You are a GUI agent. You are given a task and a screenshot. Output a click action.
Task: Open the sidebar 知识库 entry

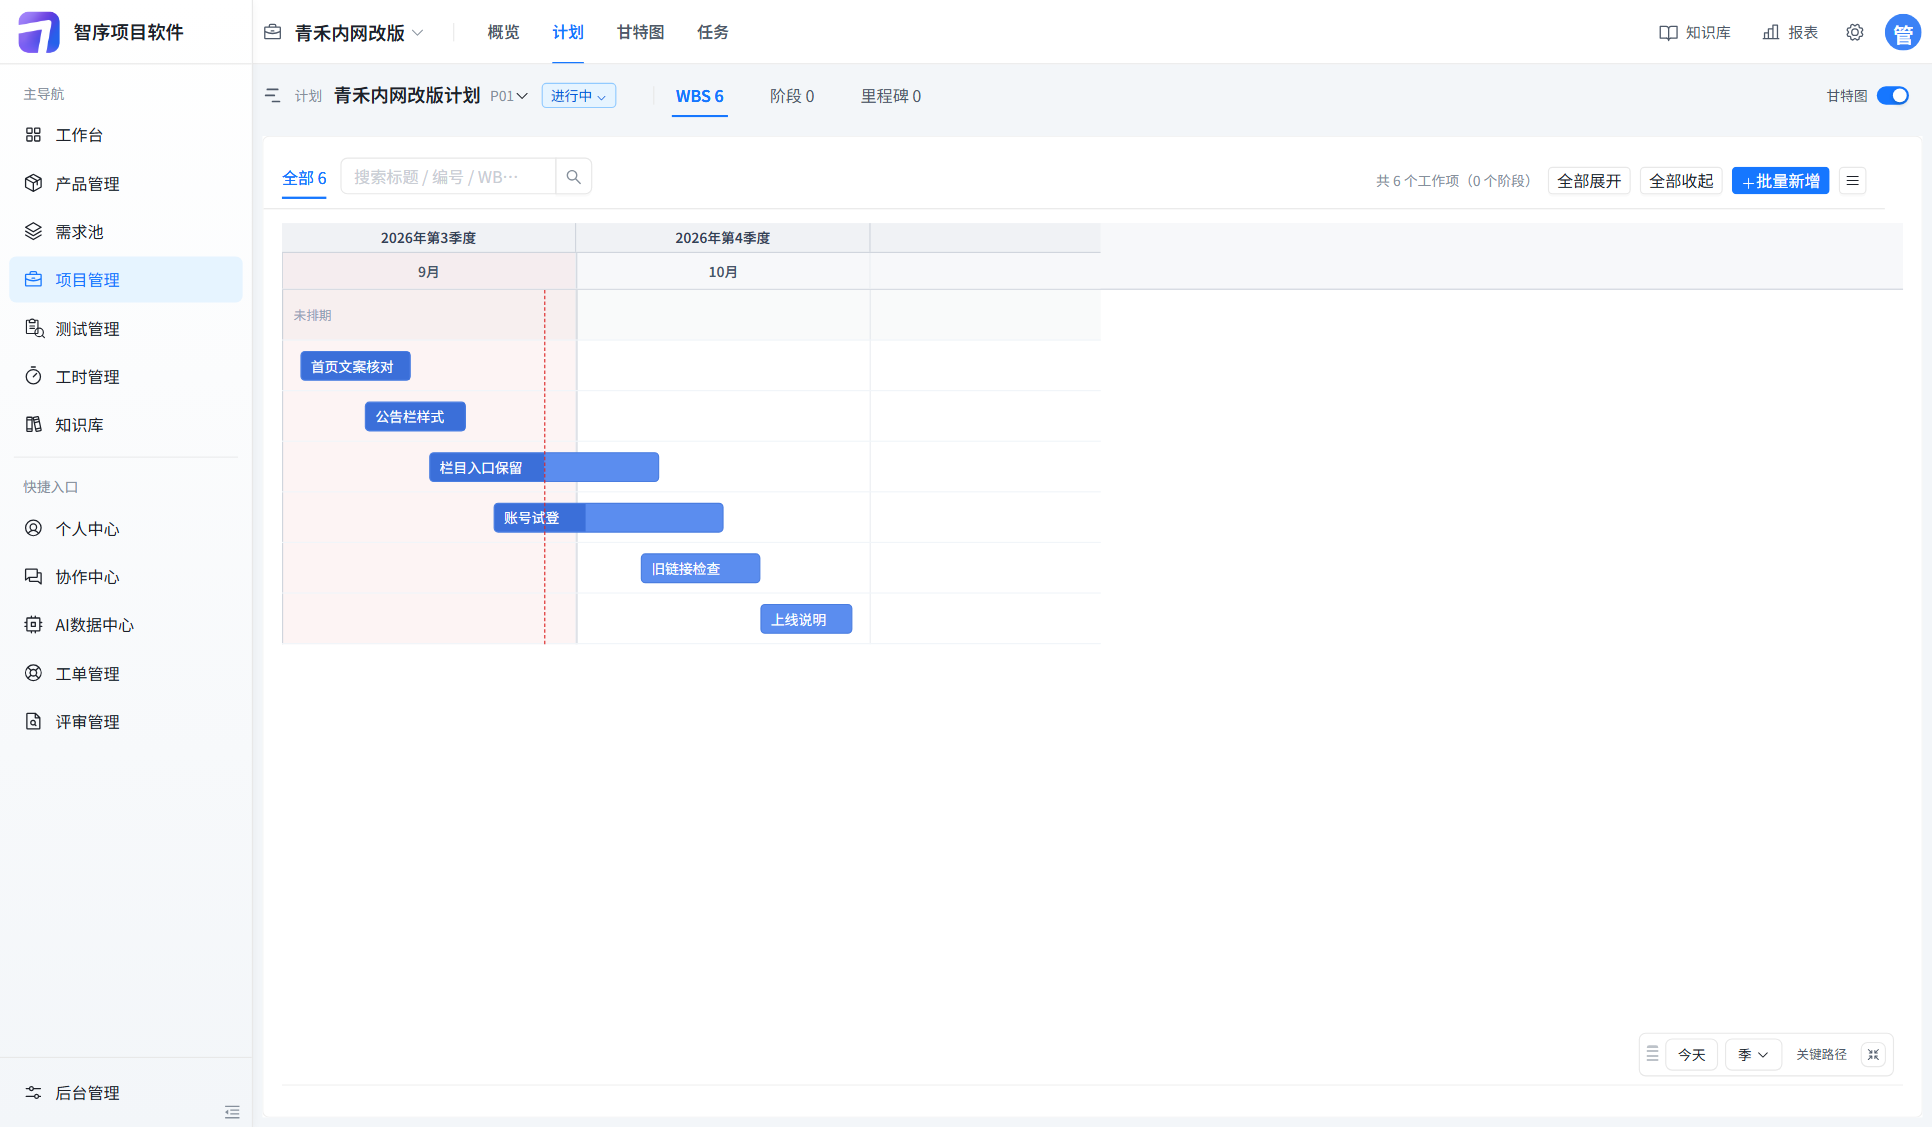click(x=126, y=425)
